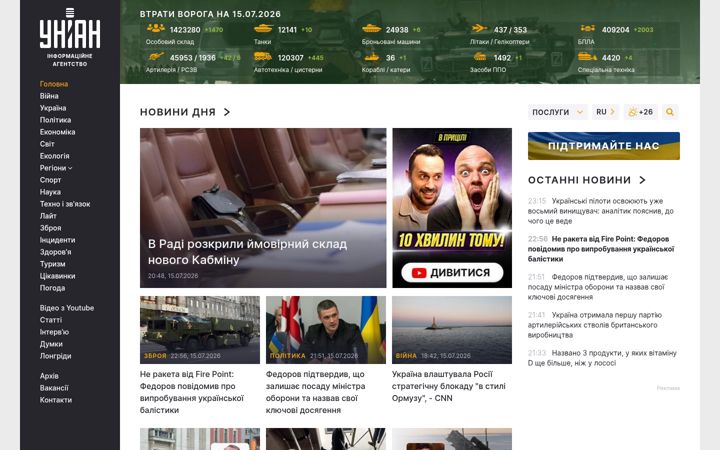This screenshot has width=720, height=450.
Task: Click the artillery / MLRS icon
Action: coord(156,56)
